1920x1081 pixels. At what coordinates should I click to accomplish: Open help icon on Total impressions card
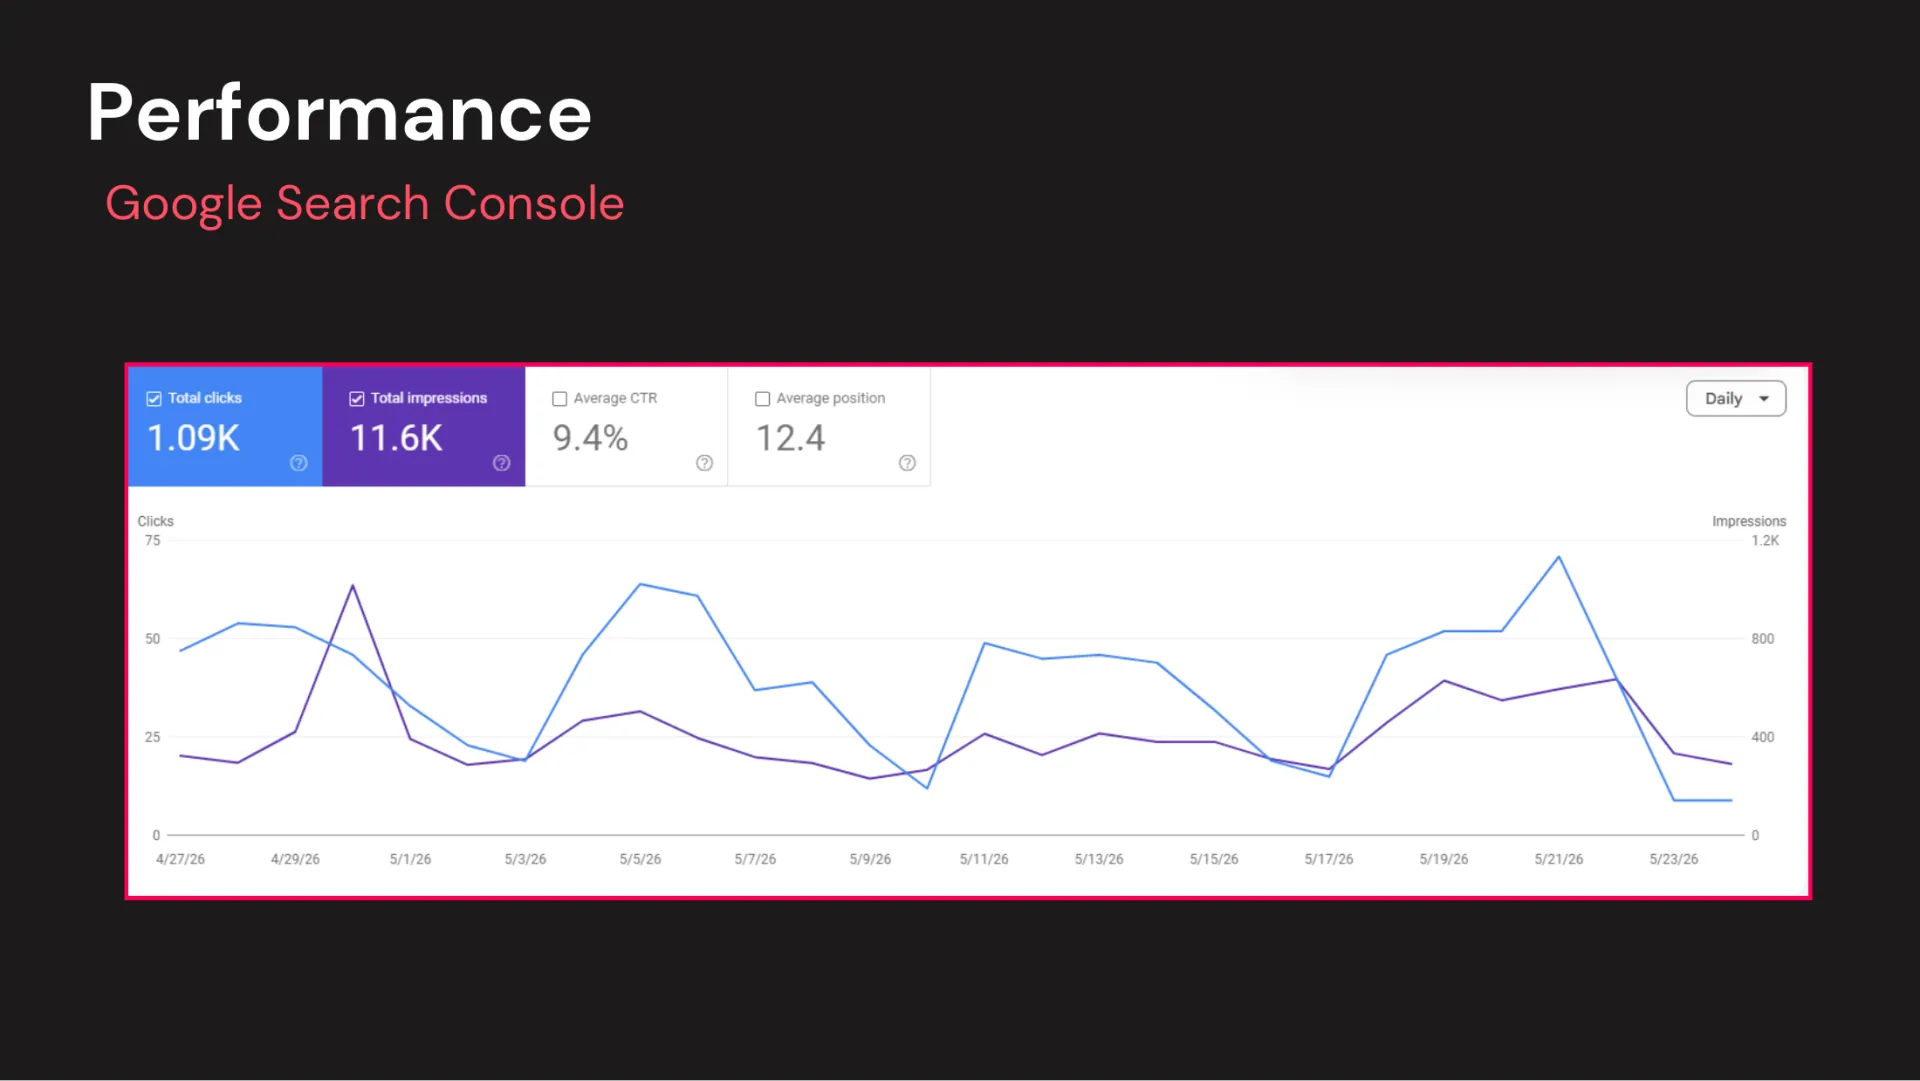[502, 463]
